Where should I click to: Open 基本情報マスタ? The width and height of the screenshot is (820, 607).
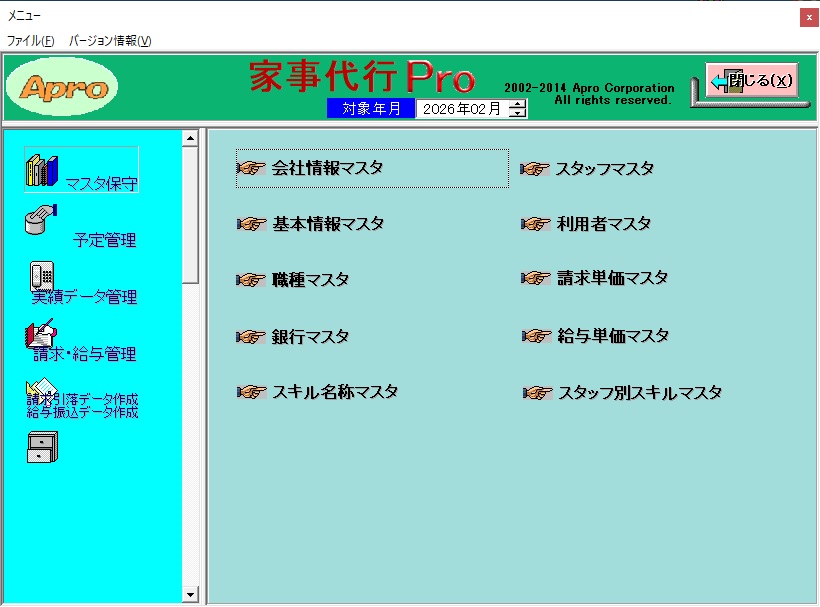tap(327, 224)
